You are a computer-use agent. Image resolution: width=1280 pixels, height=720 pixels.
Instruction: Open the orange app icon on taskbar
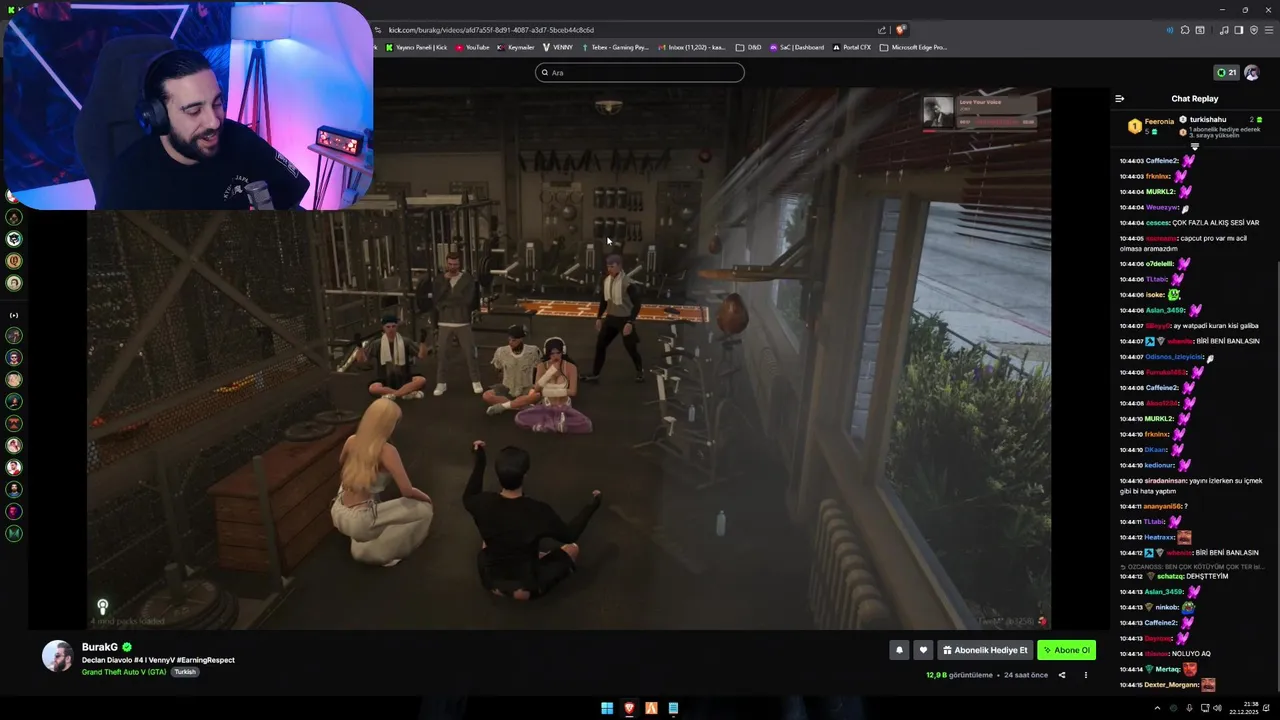click(651, 708)
